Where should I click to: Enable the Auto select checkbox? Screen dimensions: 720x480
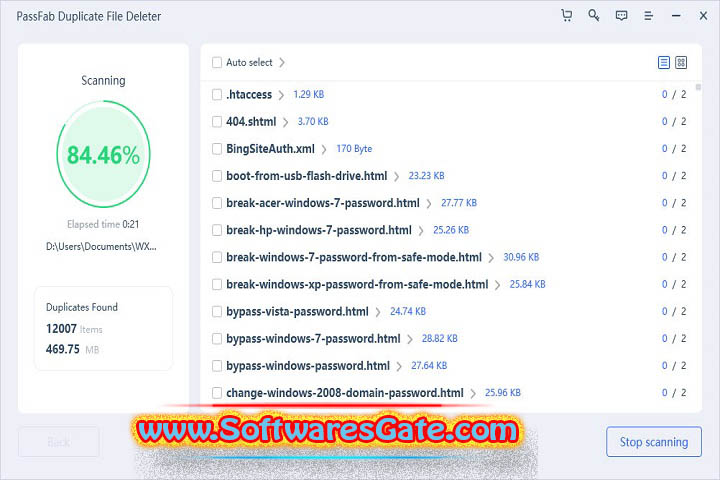click(217, 62)
